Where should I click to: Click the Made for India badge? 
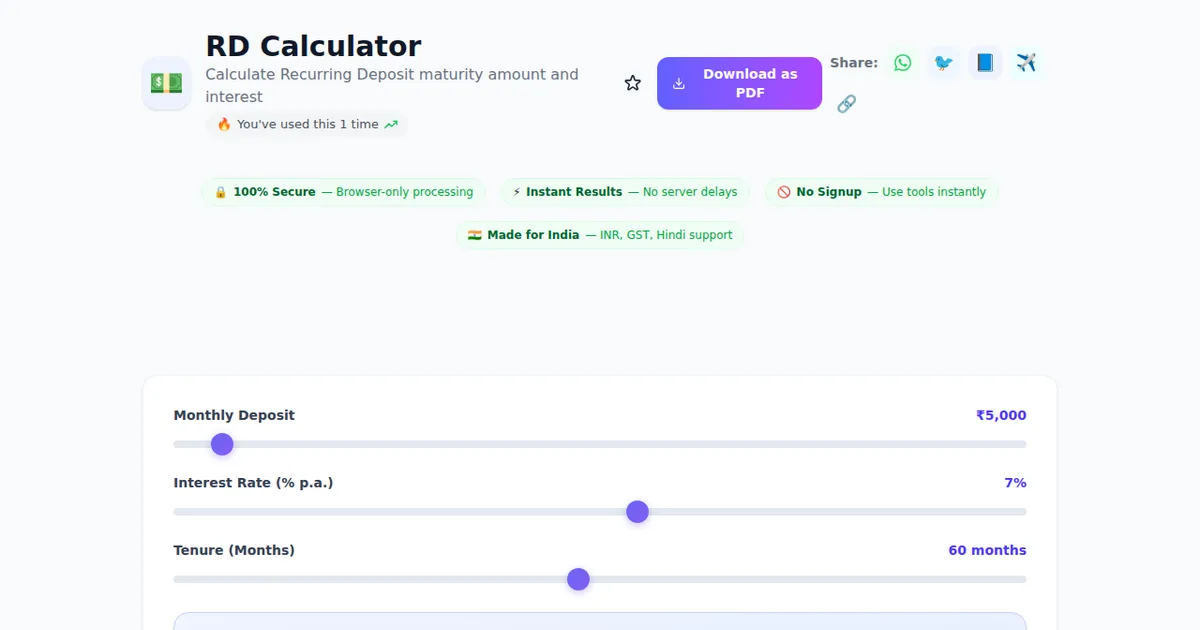[x=600, y=235]
